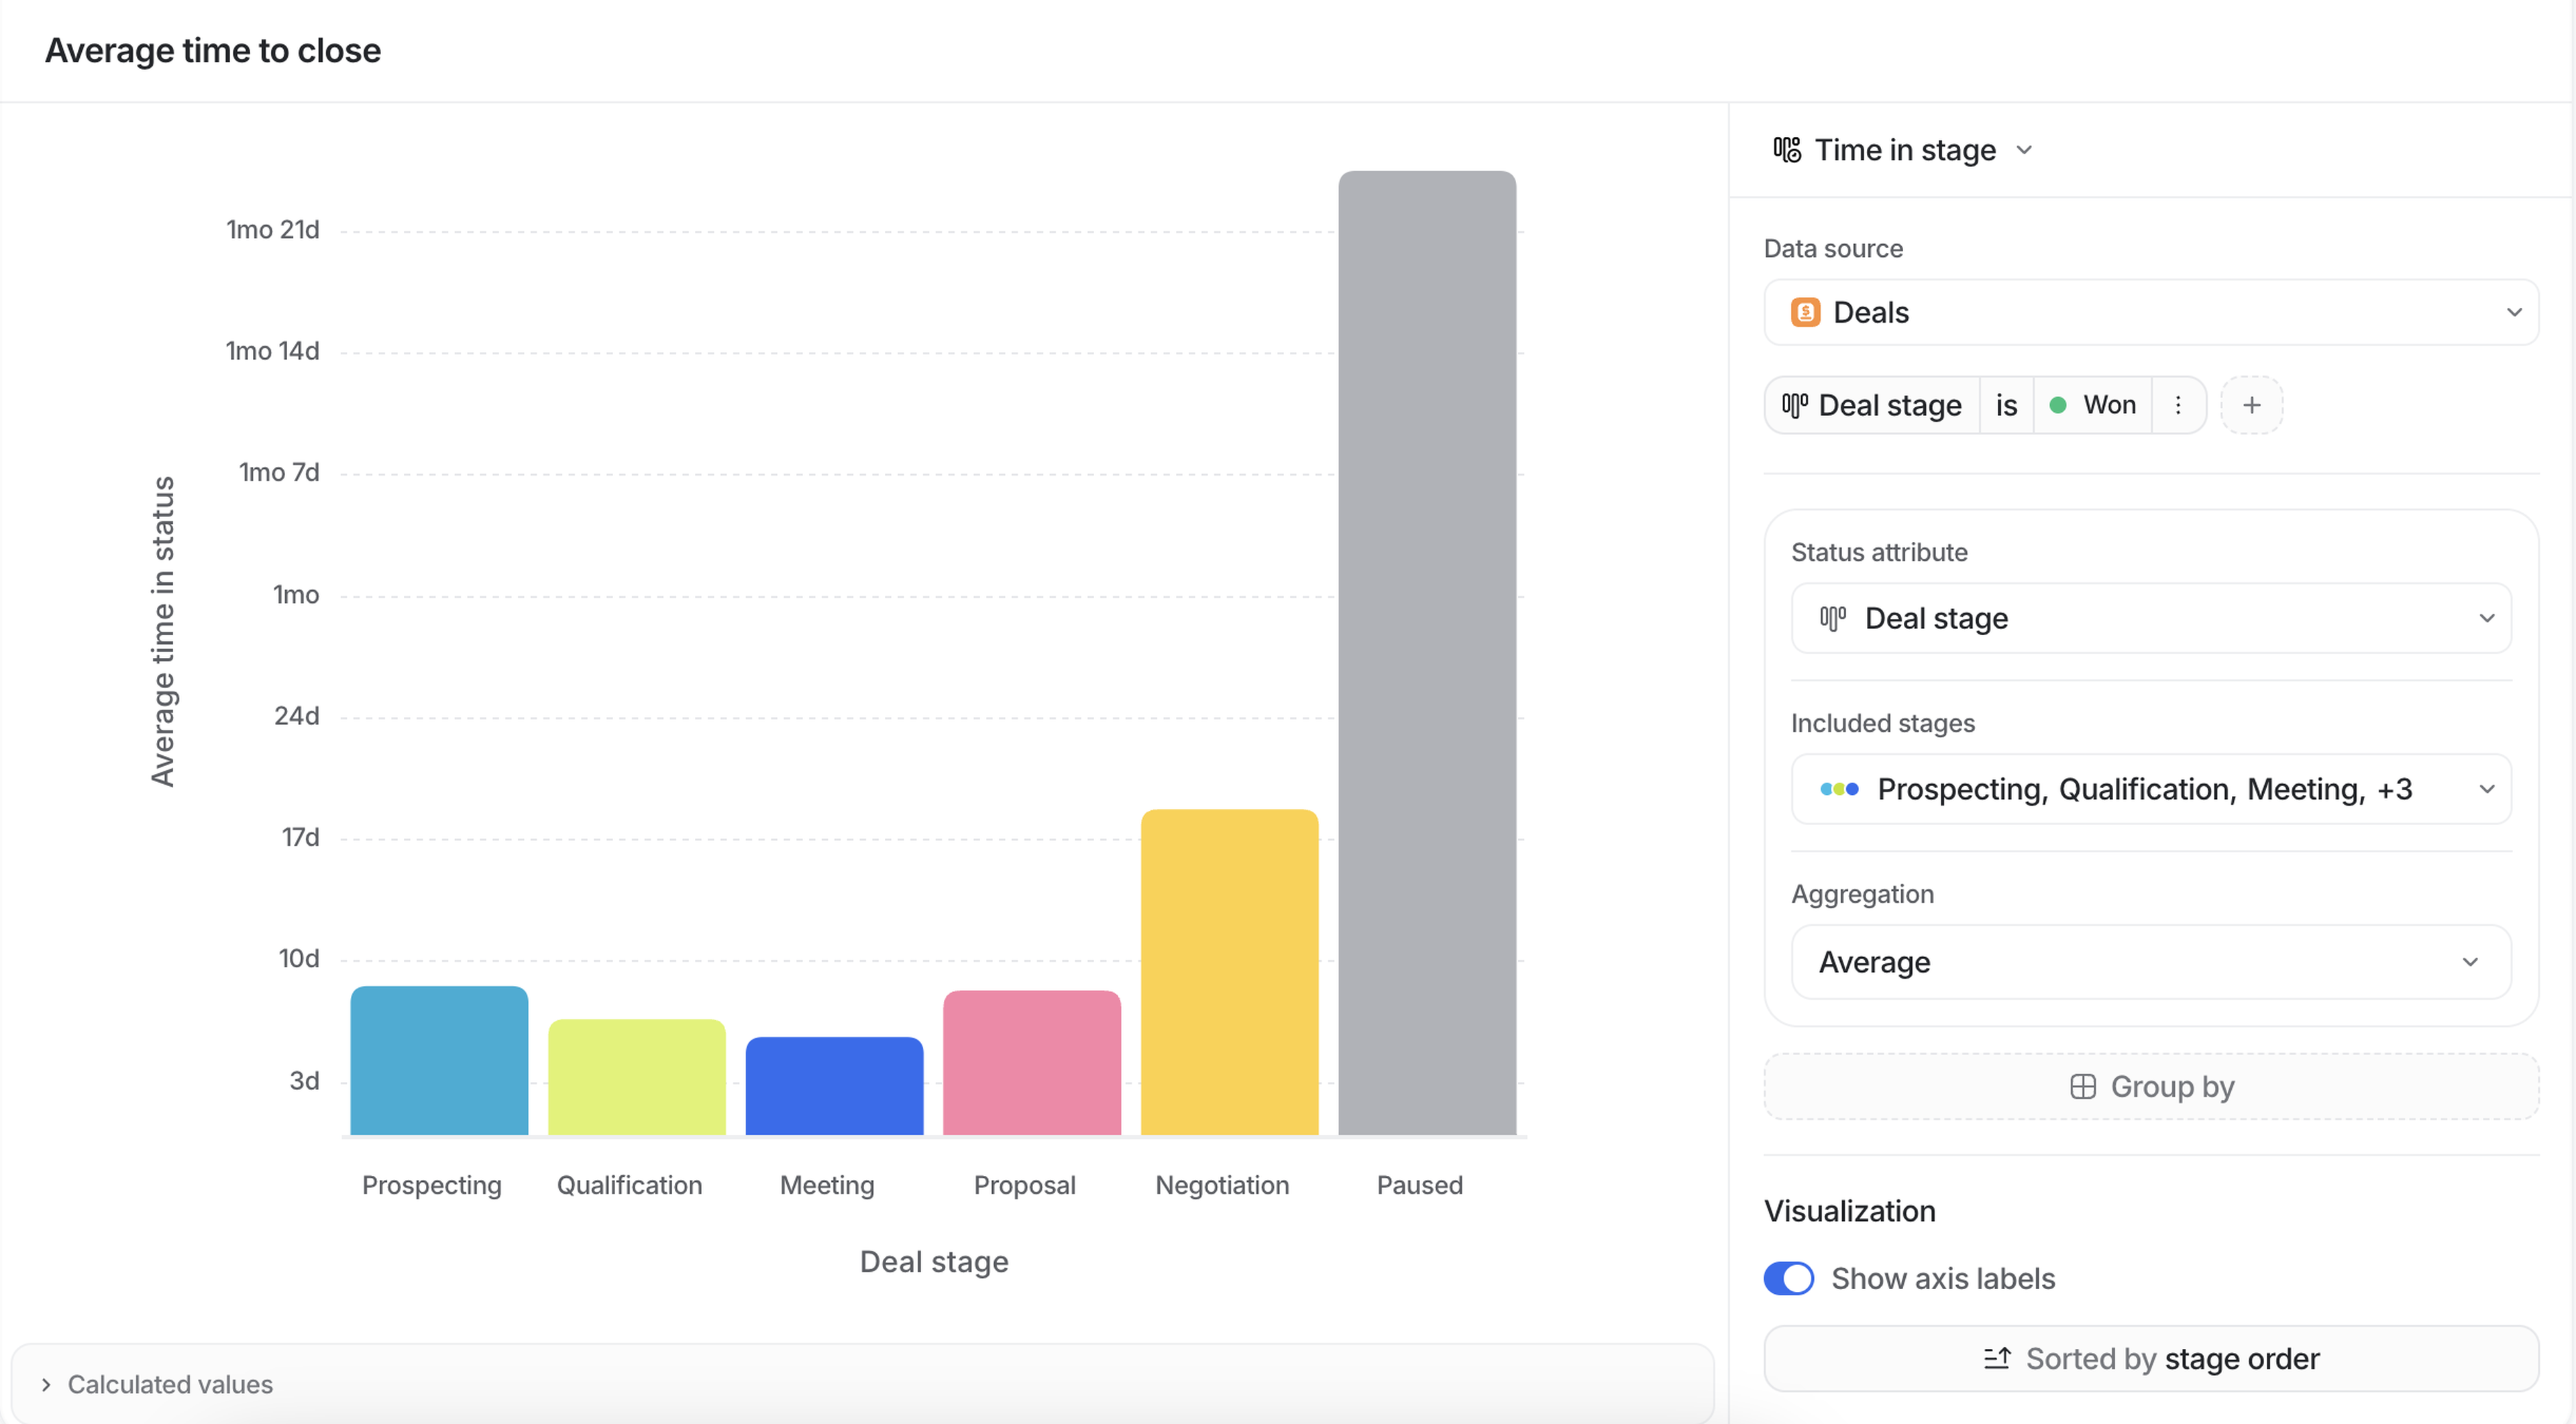Toggle Show axis labels switch
The height and width of the screenshot is (1424, 2576).
pos(1788,1278)
